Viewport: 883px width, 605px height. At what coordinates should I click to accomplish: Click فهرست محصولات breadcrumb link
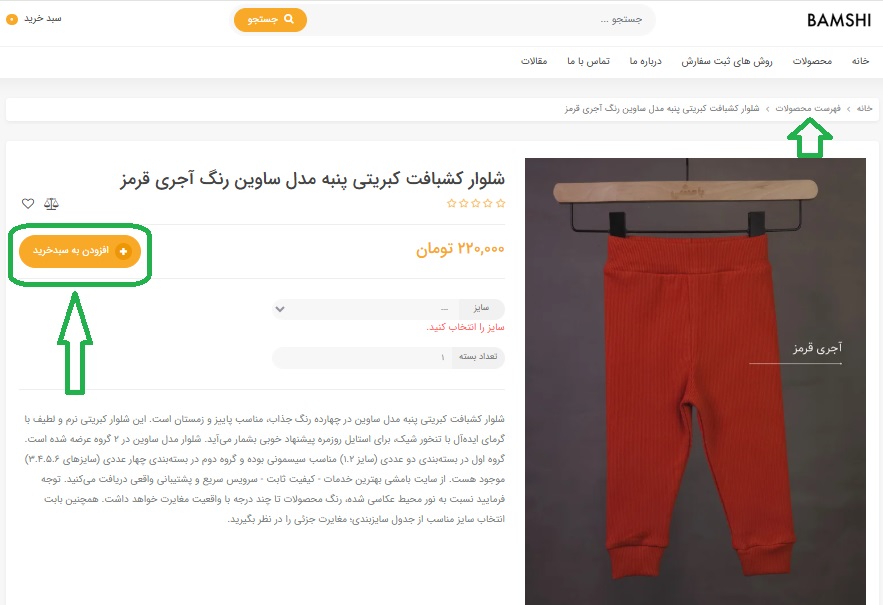tap(808, 108)
